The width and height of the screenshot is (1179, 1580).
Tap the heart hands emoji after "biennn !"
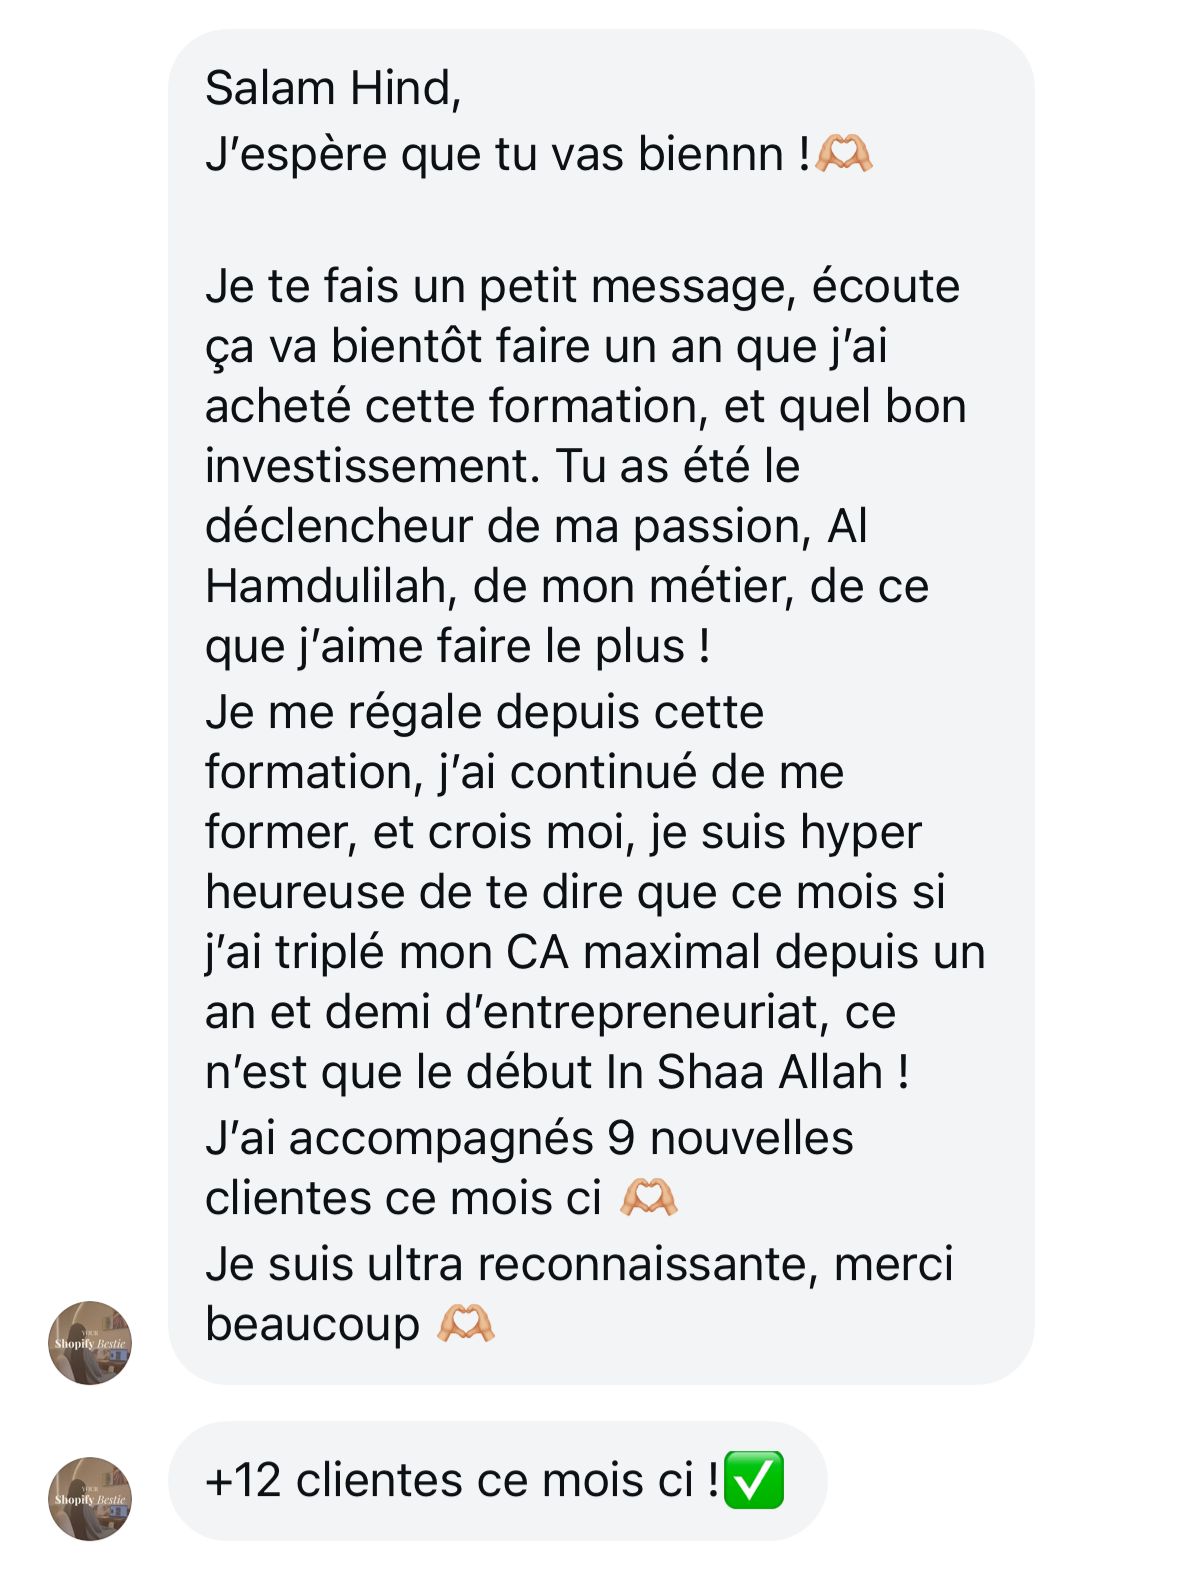click(844, 154)
